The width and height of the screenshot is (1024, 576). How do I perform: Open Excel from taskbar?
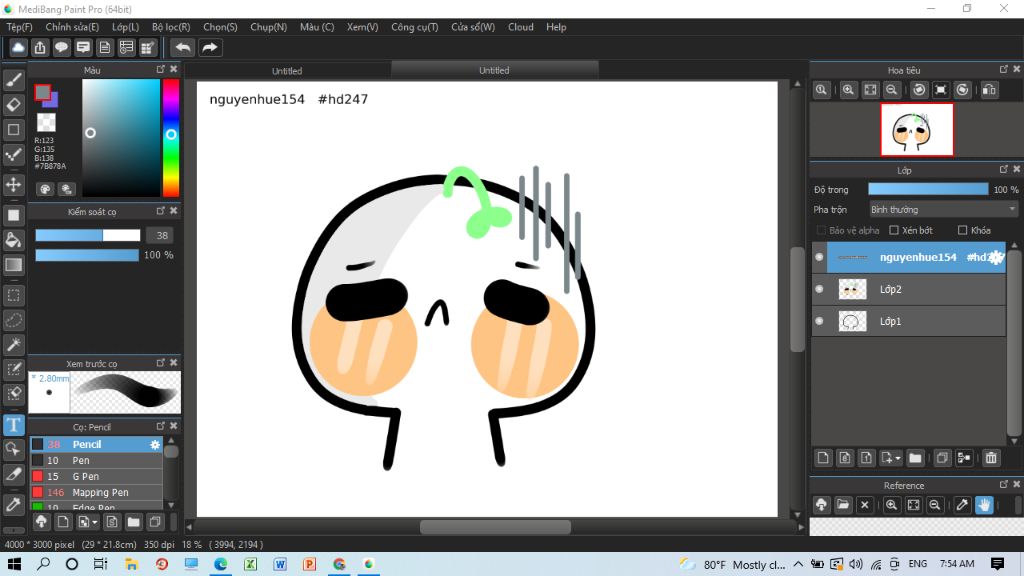[250, 564]
